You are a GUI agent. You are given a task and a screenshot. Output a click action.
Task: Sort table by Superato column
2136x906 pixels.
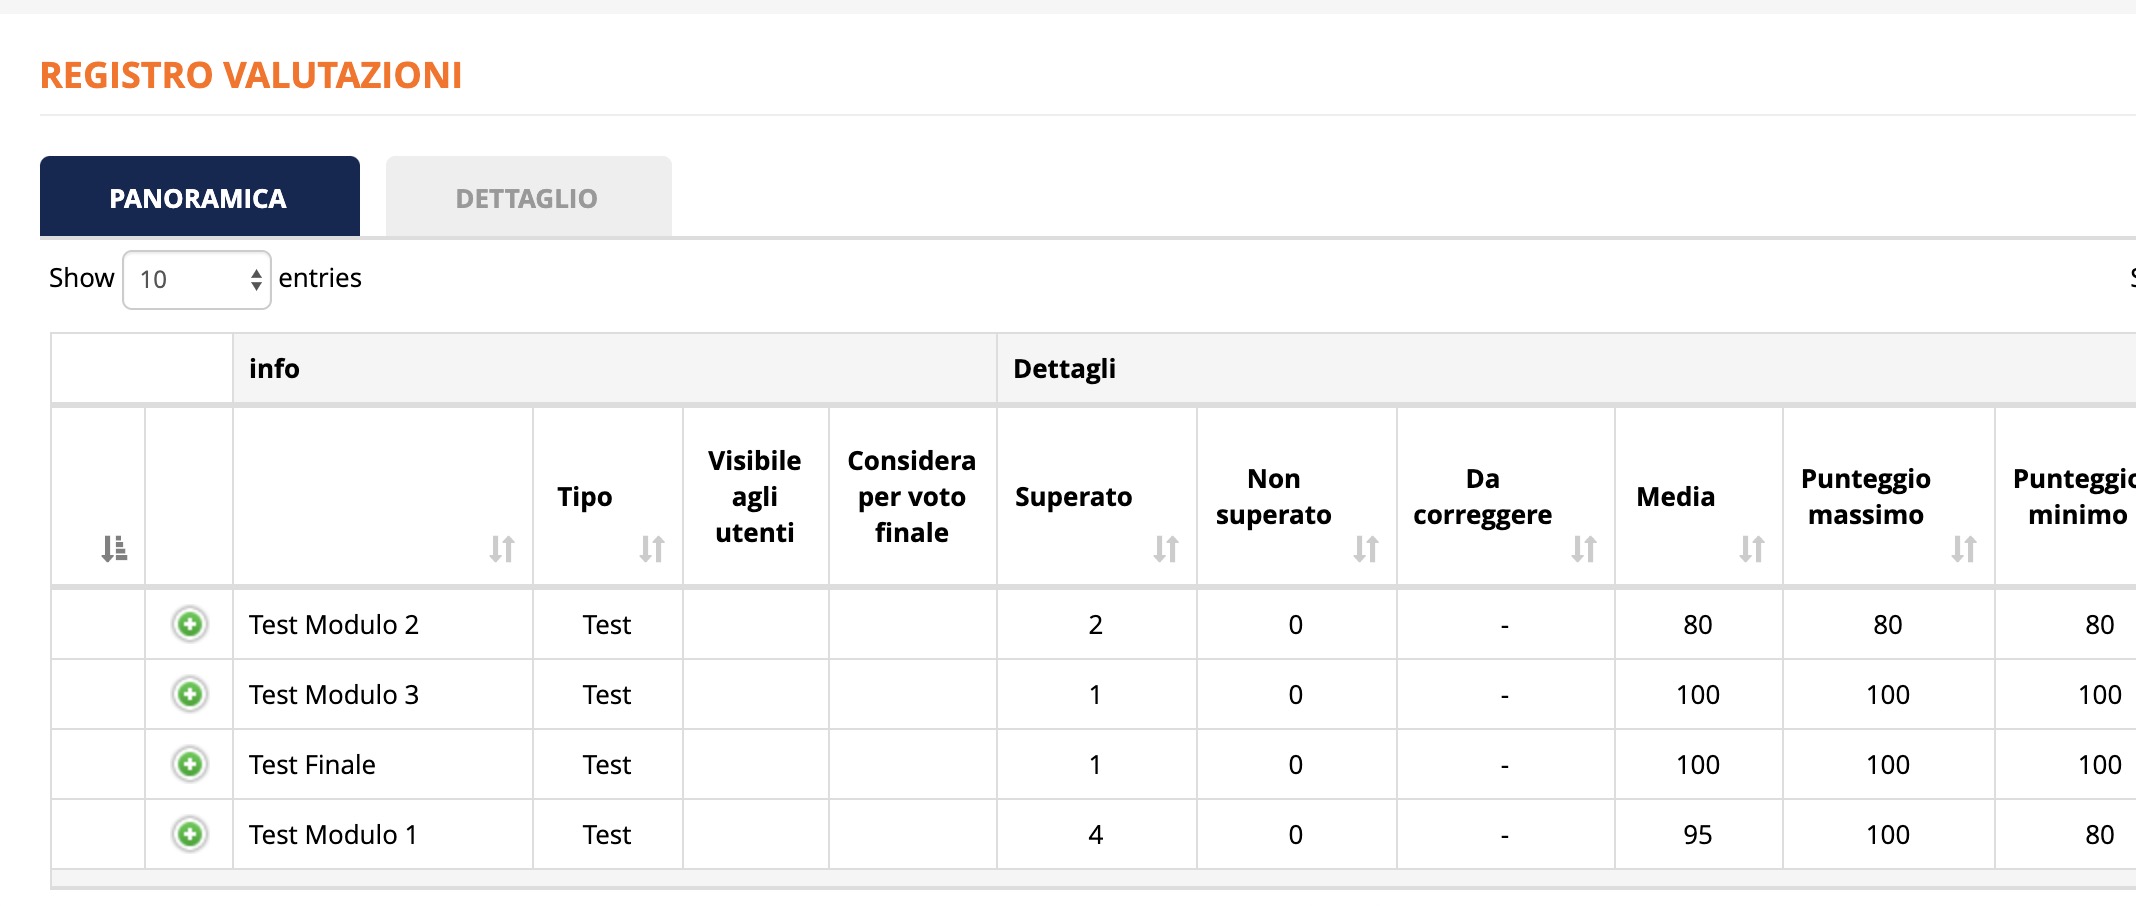(x=1165, y=548)
